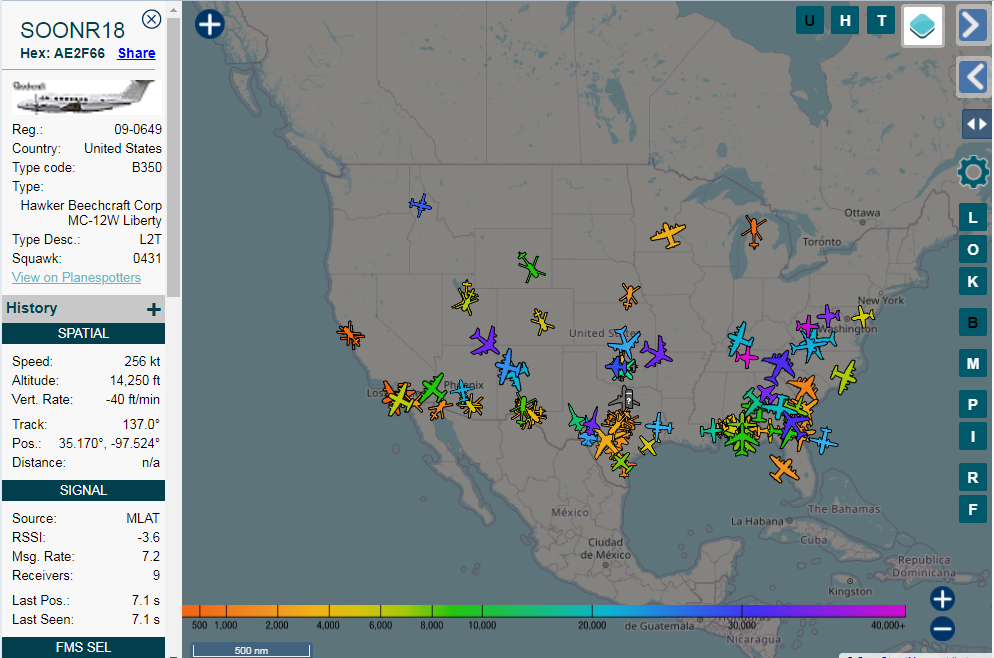Zoom out with the round minus button
Viewport: 994px width, 658px height.
pyautogui.click(x=943, y=629)
